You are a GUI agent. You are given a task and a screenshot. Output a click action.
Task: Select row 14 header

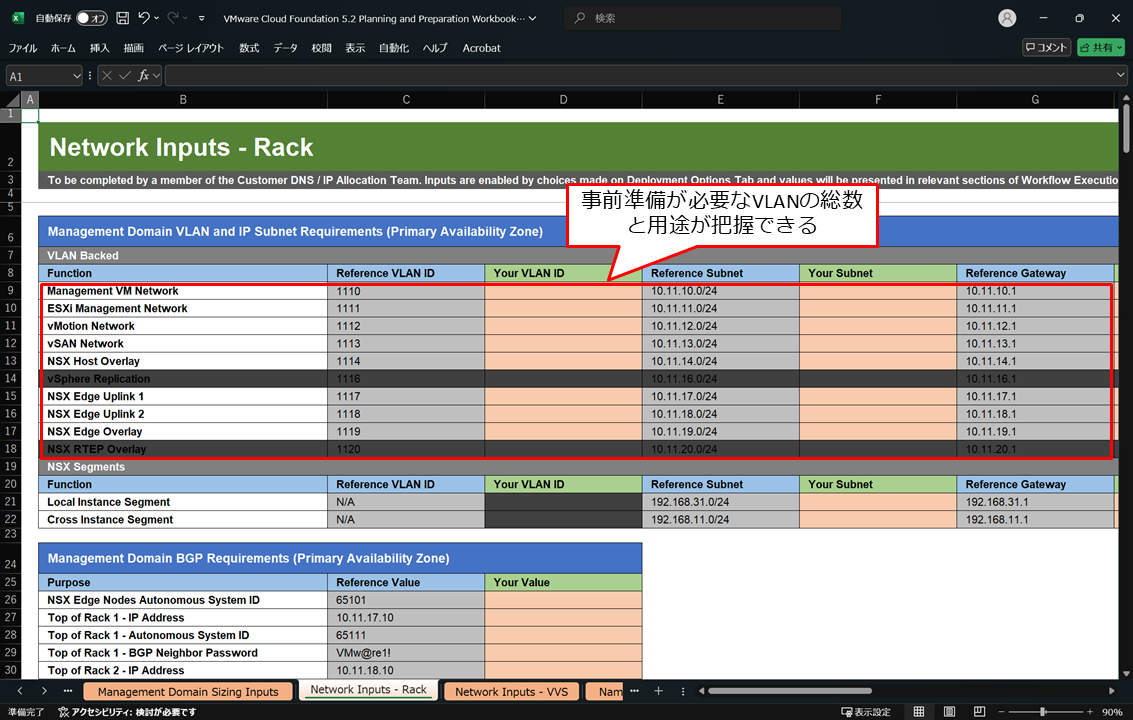[10, 378]
